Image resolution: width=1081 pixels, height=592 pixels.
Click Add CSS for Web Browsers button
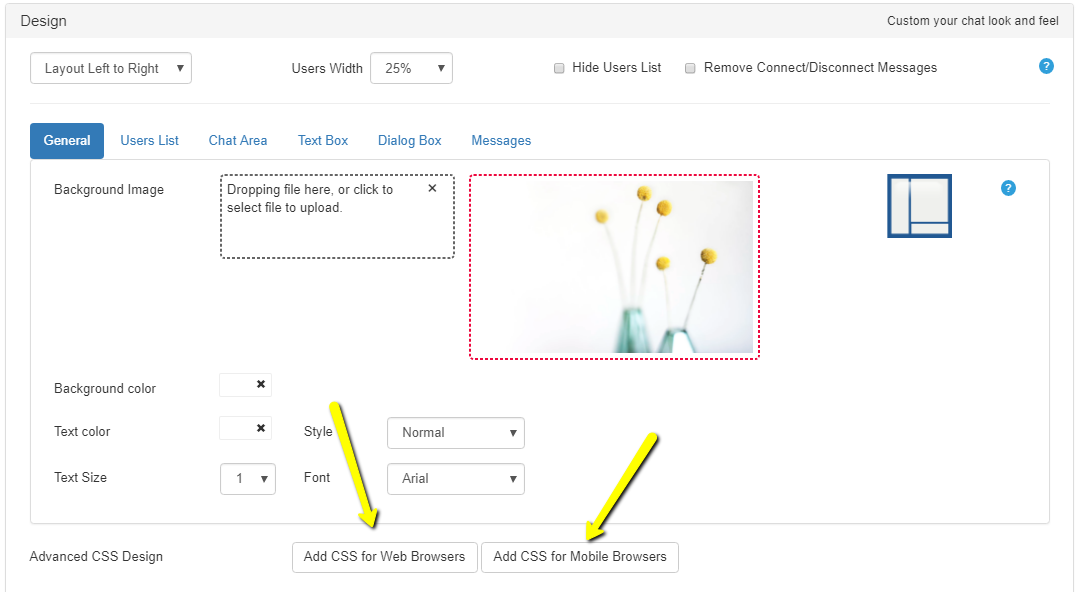click(384, 557)
